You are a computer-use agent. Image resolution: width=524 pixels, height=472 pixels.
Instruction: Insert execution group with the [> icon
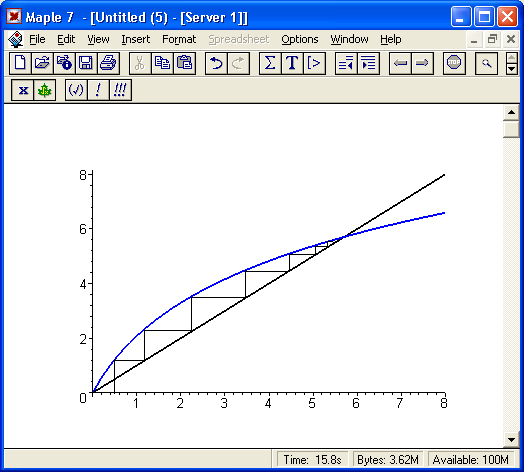pyautogui.click(x=314, y=63)
